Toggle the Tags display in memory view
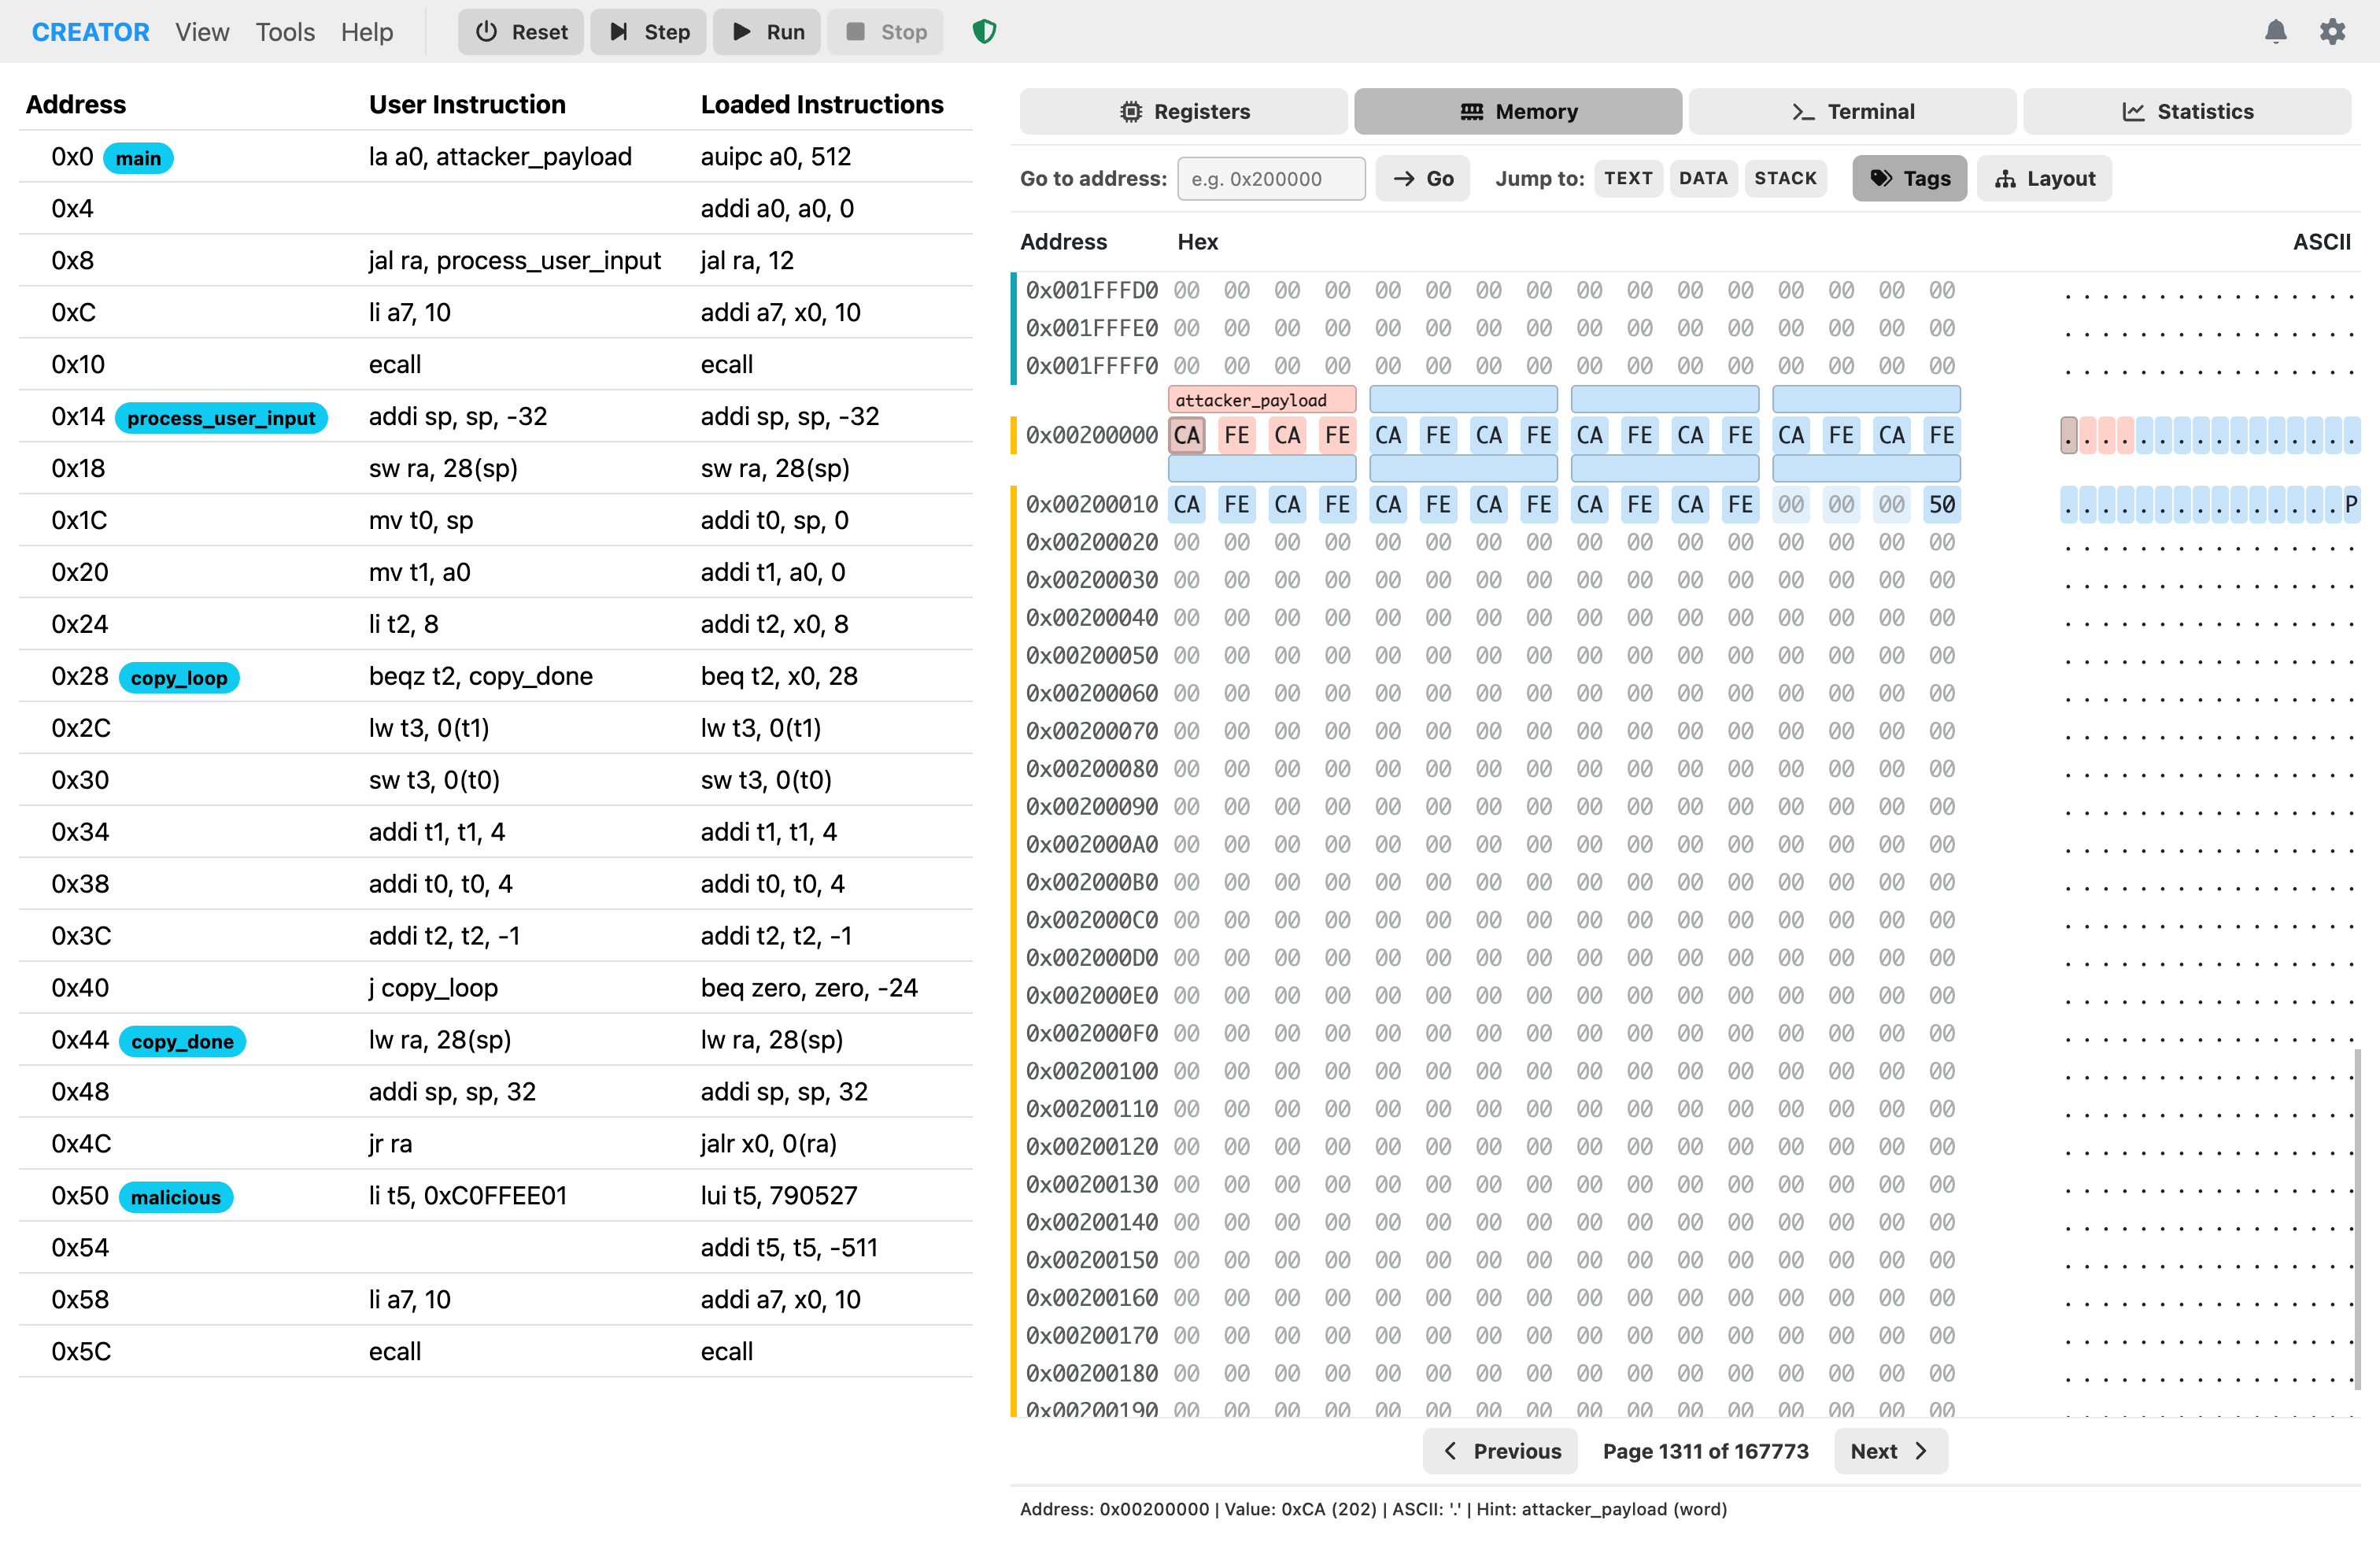 pos(1908,178)
